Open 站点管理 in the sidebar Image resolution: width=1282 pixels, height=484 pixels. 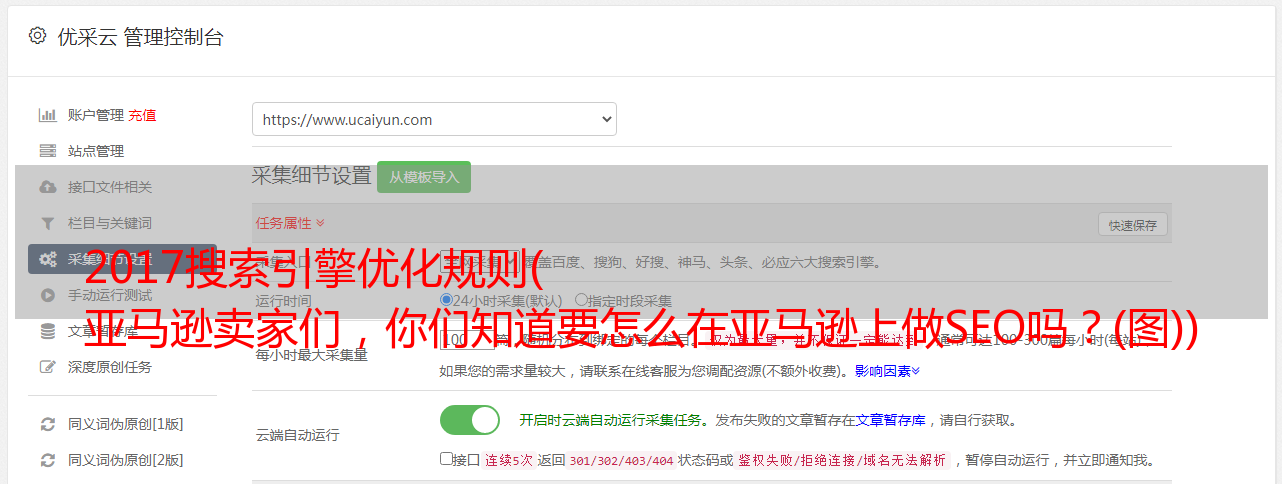point(96,151)
